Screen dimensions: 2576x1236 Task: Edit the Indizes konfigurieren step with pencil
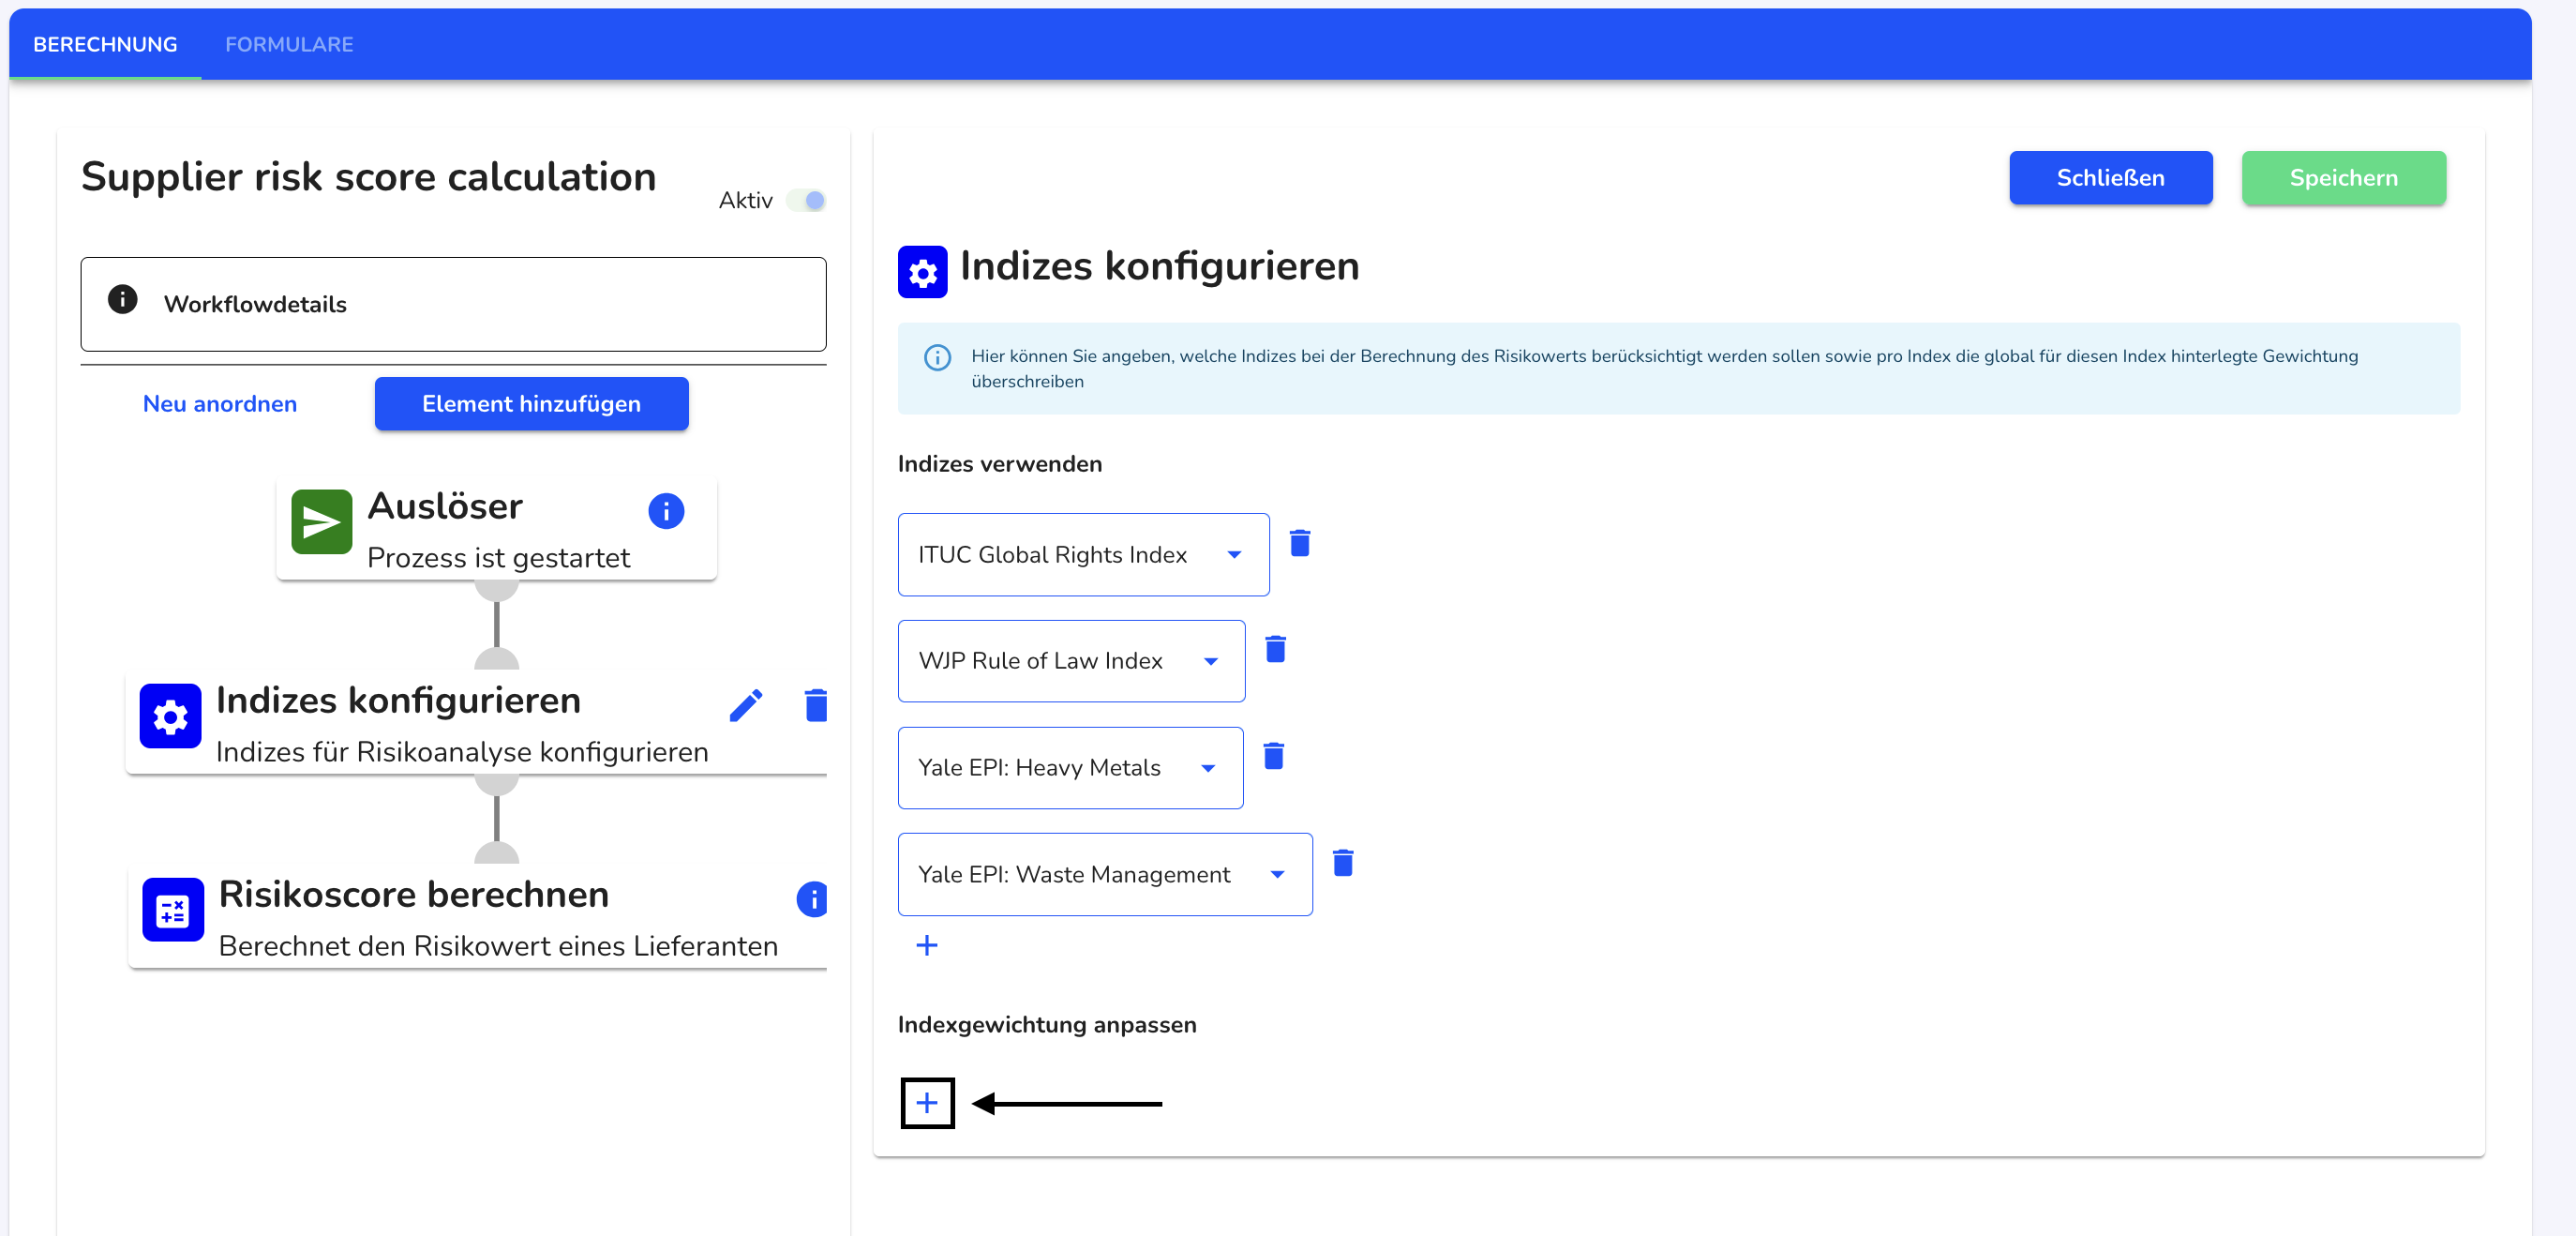(746, 705)
